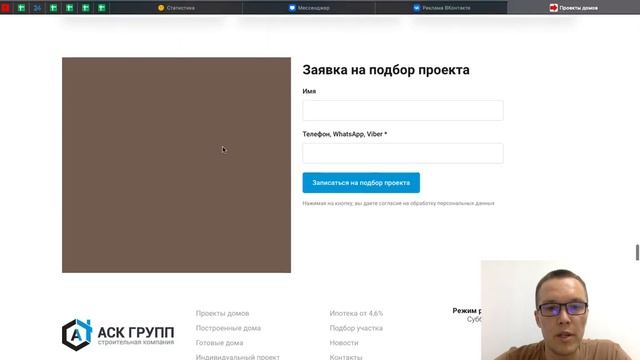Screen dimensions: 640x360
Task: Click the Записаться на подбор проекта button
Action: pyautogui.click(x=361, y=183)
